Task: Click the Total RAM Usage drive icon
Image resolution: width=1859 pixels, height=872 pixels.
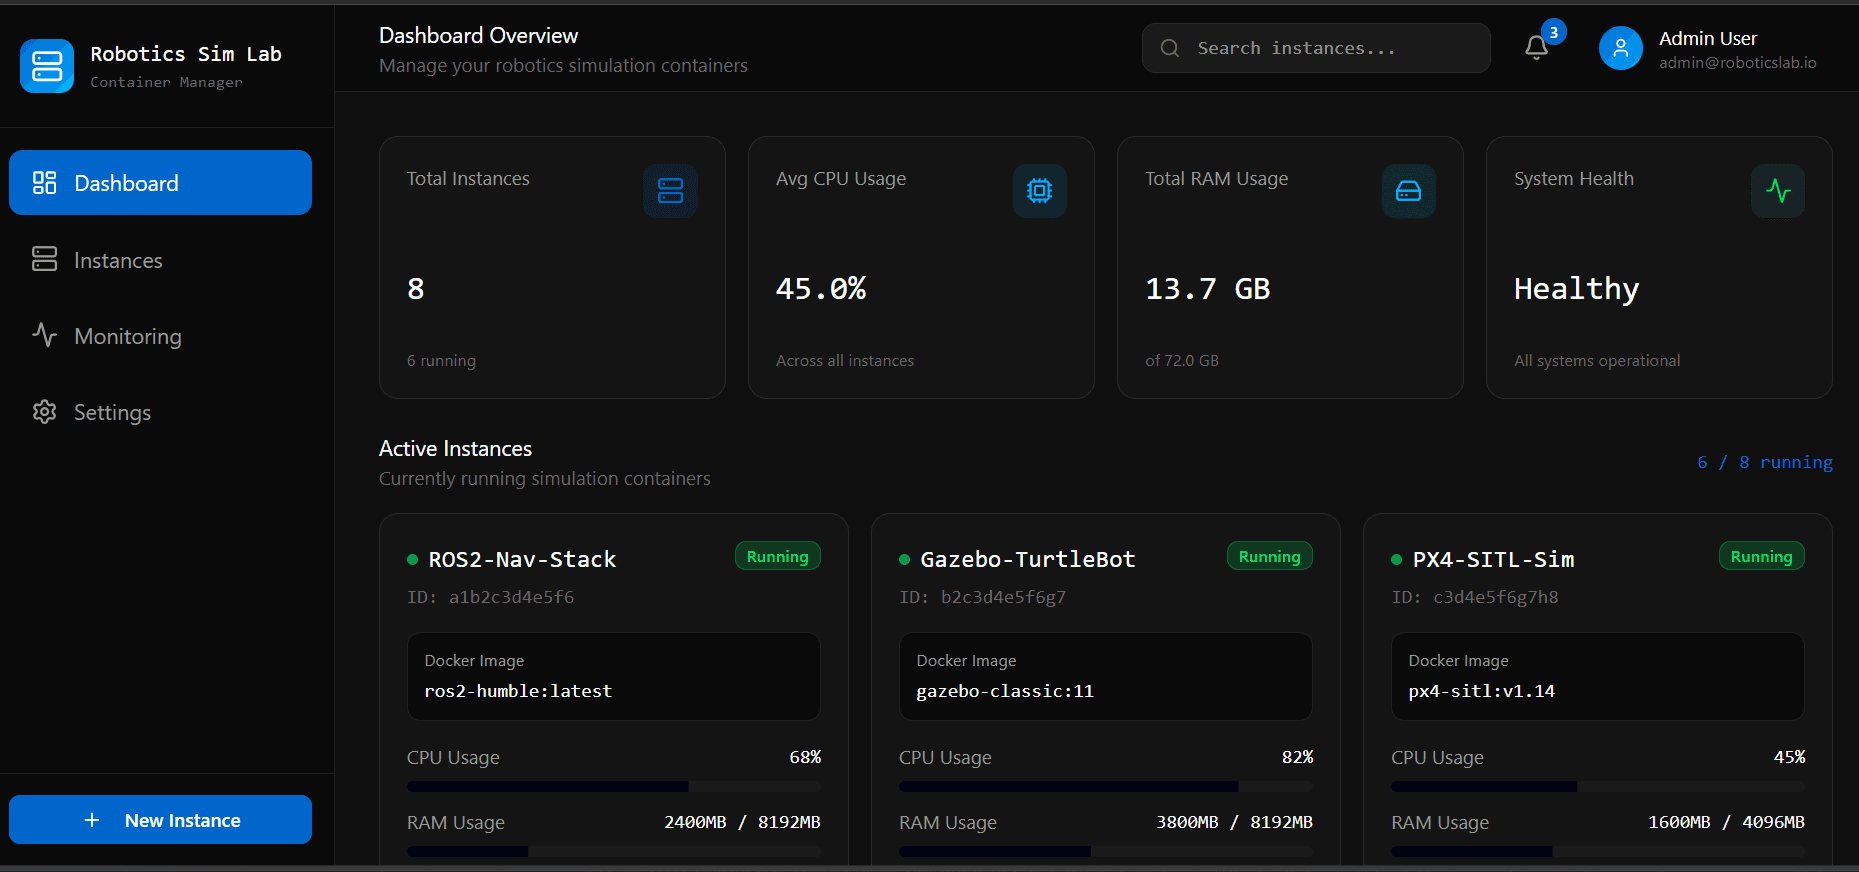Action: [x=1408, y=191]
